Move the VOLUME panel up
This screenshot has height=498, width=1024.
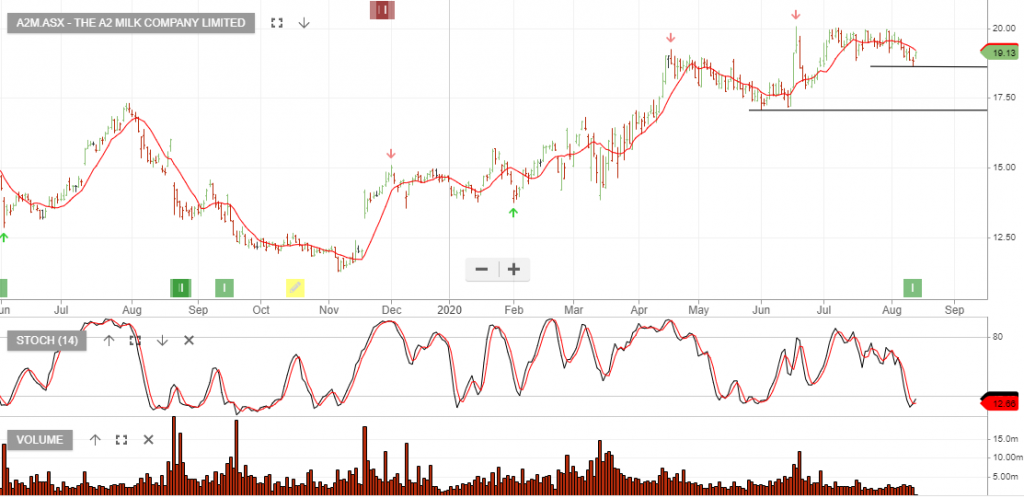95,440
